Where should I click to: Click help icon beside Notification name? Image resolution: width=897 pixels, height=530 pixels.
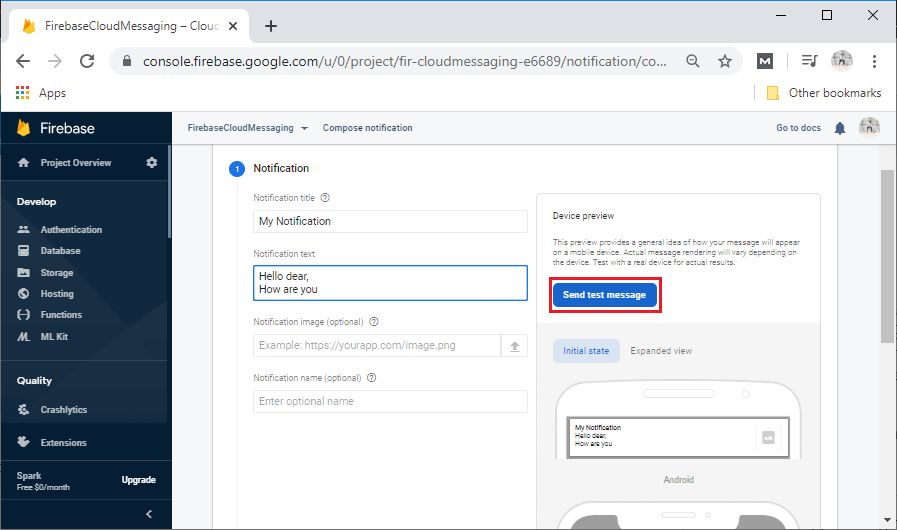pyautogui.click(x=372, y=378)
